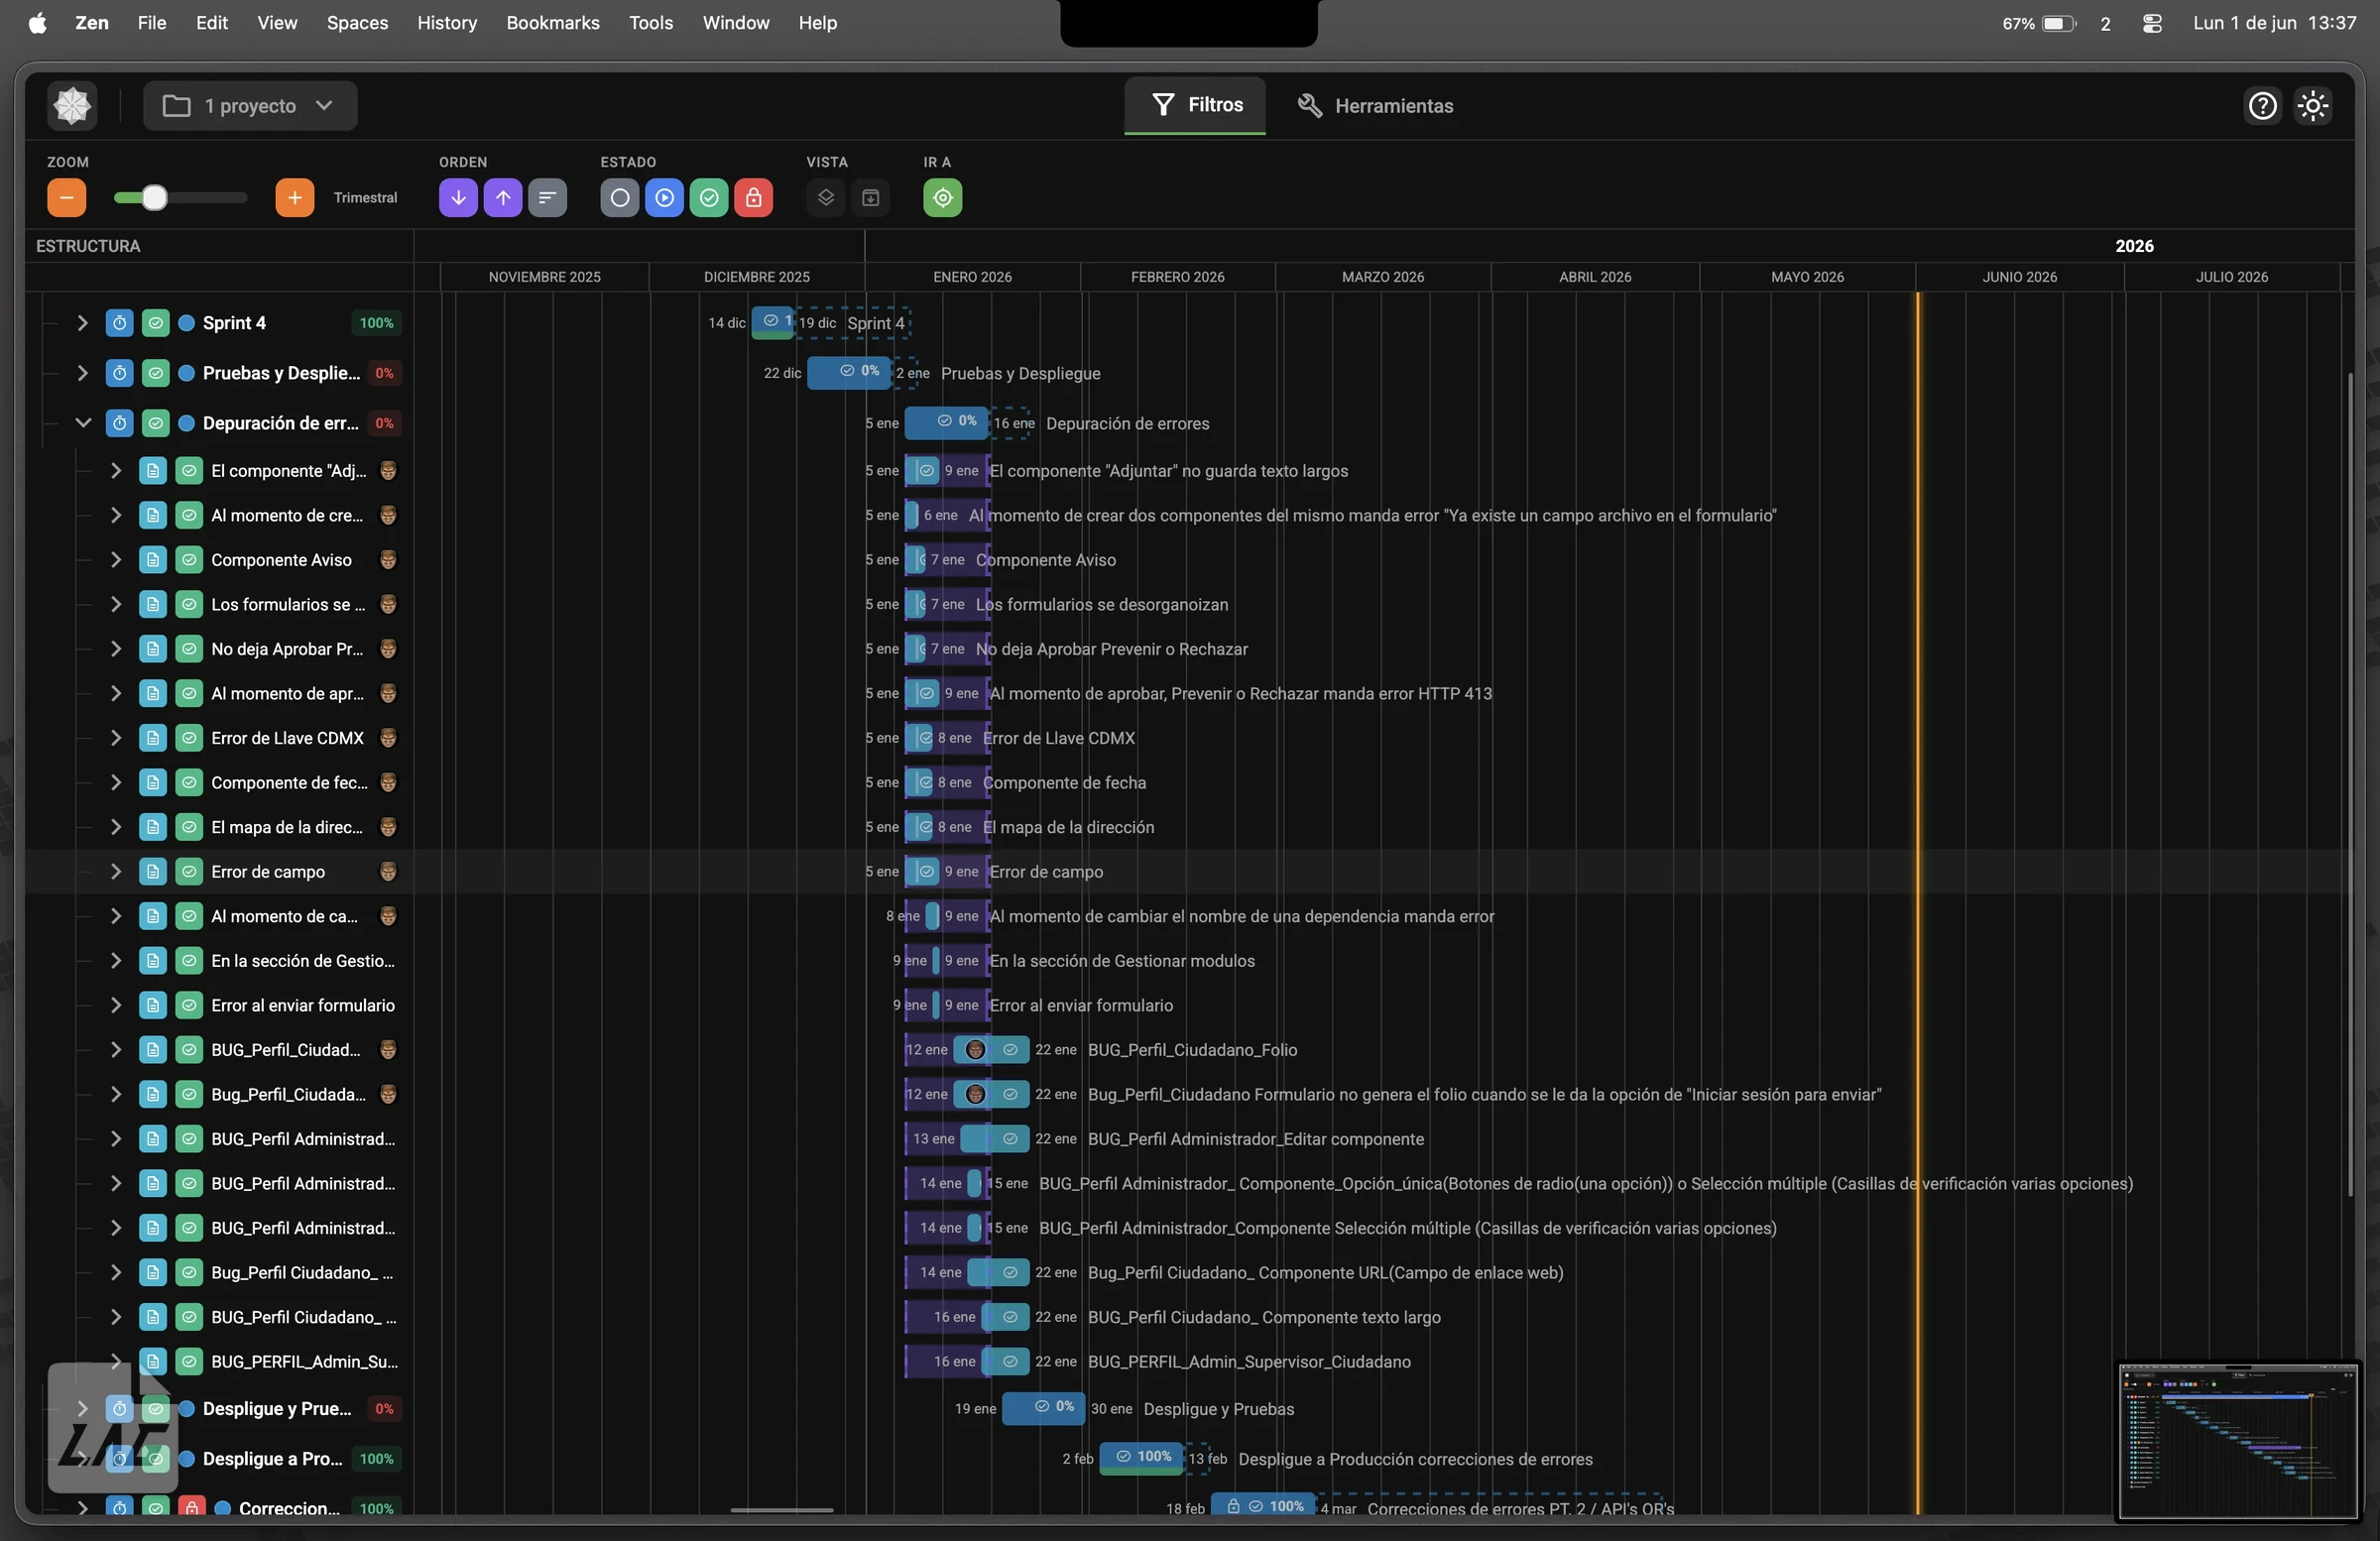2380x1541 pixels.
Task: Click the gray sort-lines order icon
Action: pyautogui.click(x=548, y=198)
